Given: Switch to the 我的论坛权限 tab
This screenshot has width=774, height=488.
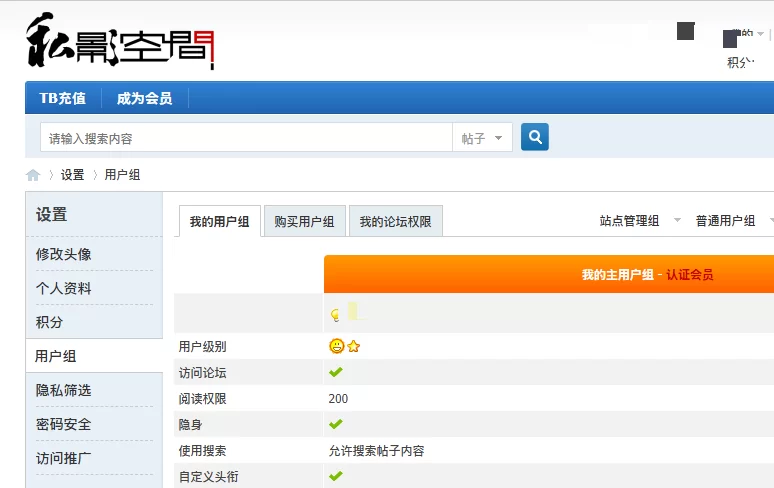Looking at the screenshot, I should coord(395,222).
